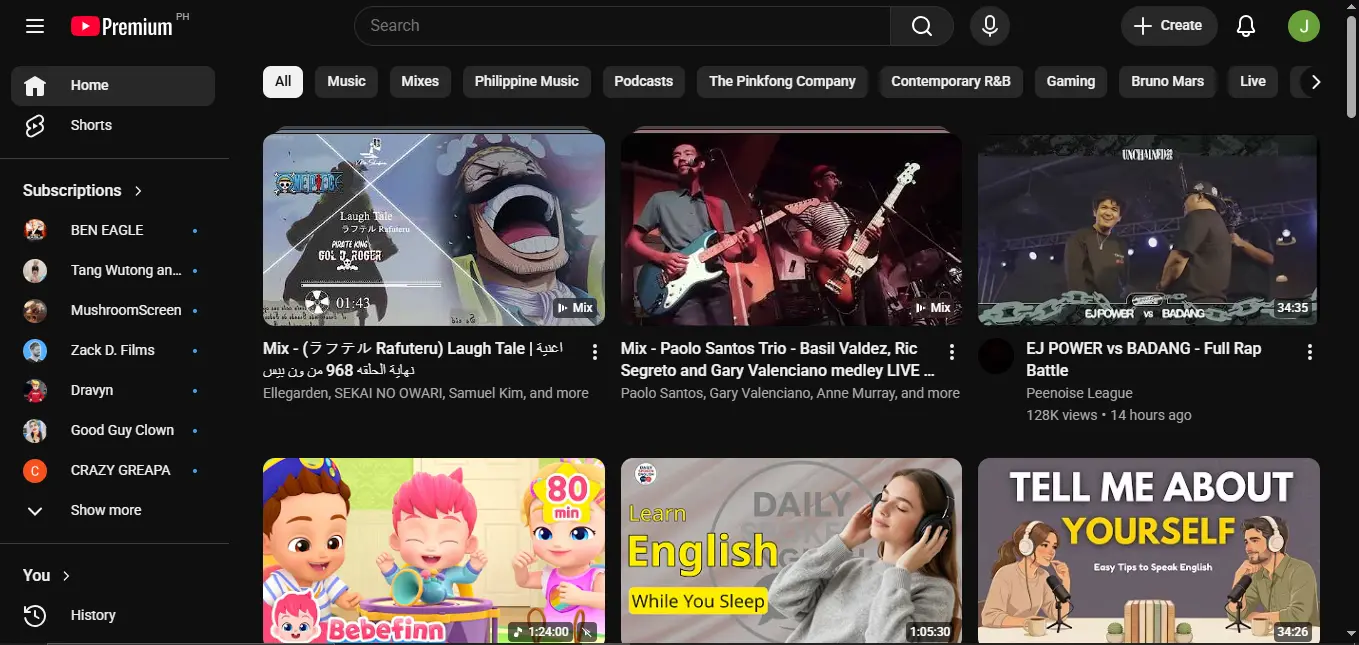The width and height of the screenshot is (1359, 645).
Task: Open Tell Me About Yourself thumbnail
Action: (1149, 551)
